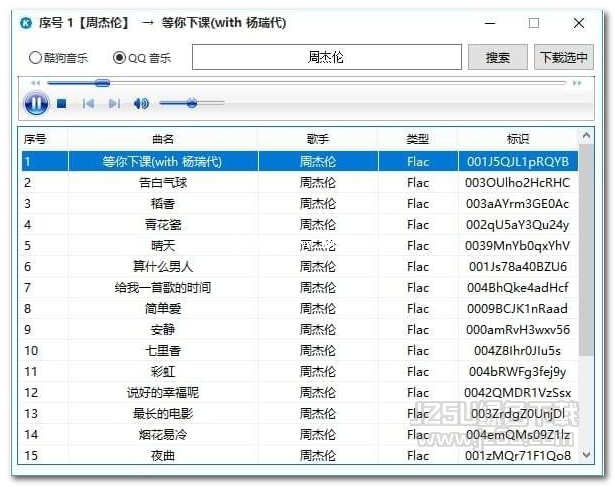Select the song 说好的幸福呢
Screen dimensions: 615x487
point(163,393)
